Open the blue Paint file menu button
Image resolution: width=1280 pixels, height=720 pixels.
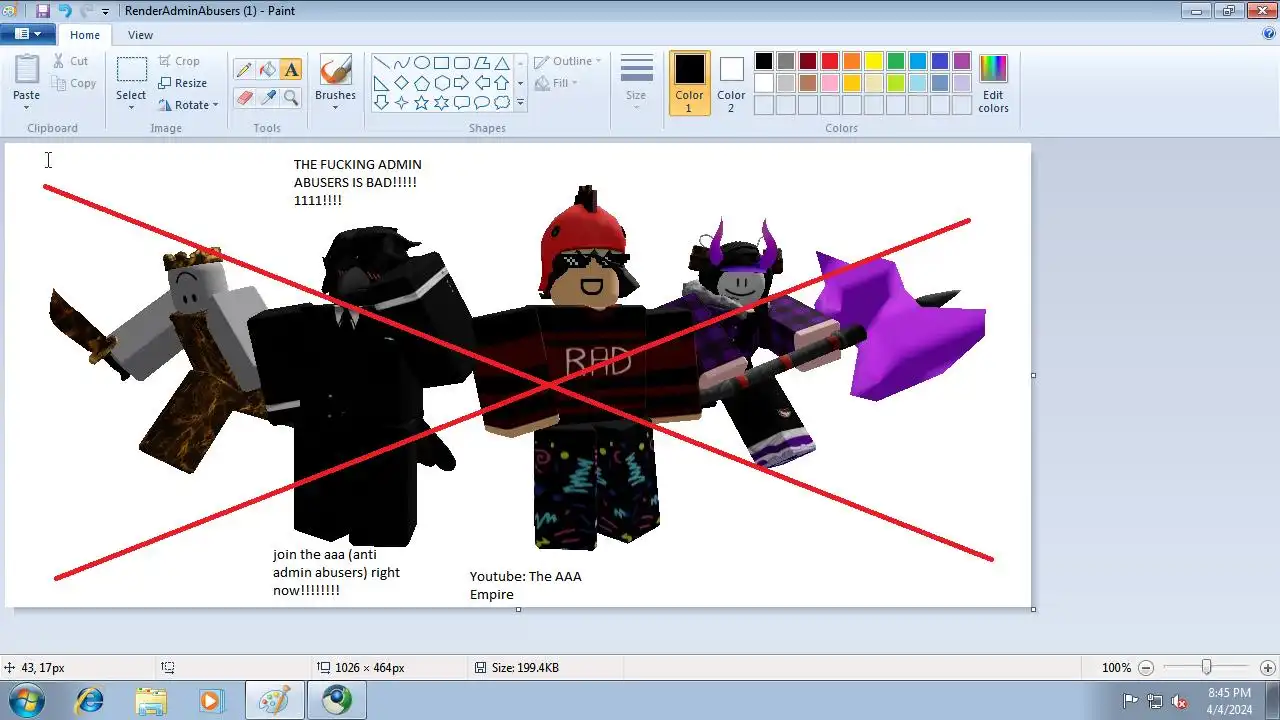(x=27, y=34)
